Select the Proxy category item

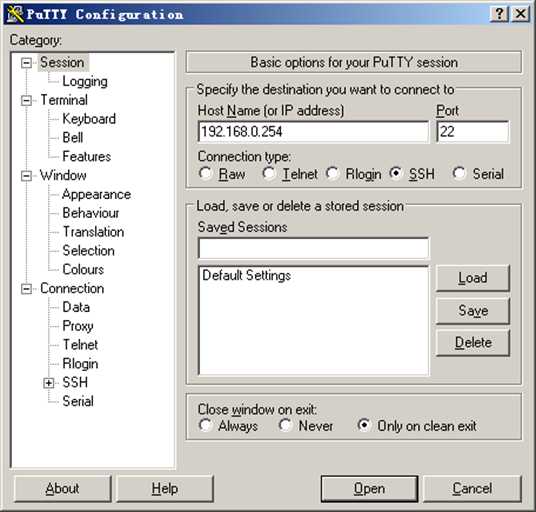coord(78,326)
